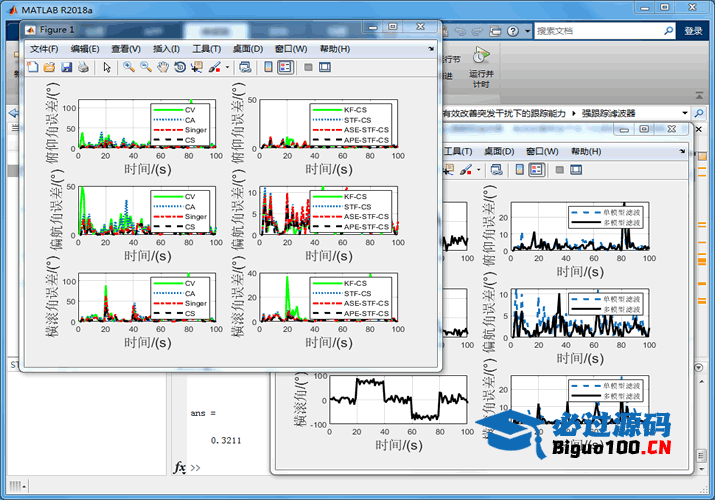Viewport: 715px width, 500px height.
Task: Click search magnifier in documentation search box
Action: (668, 31)
